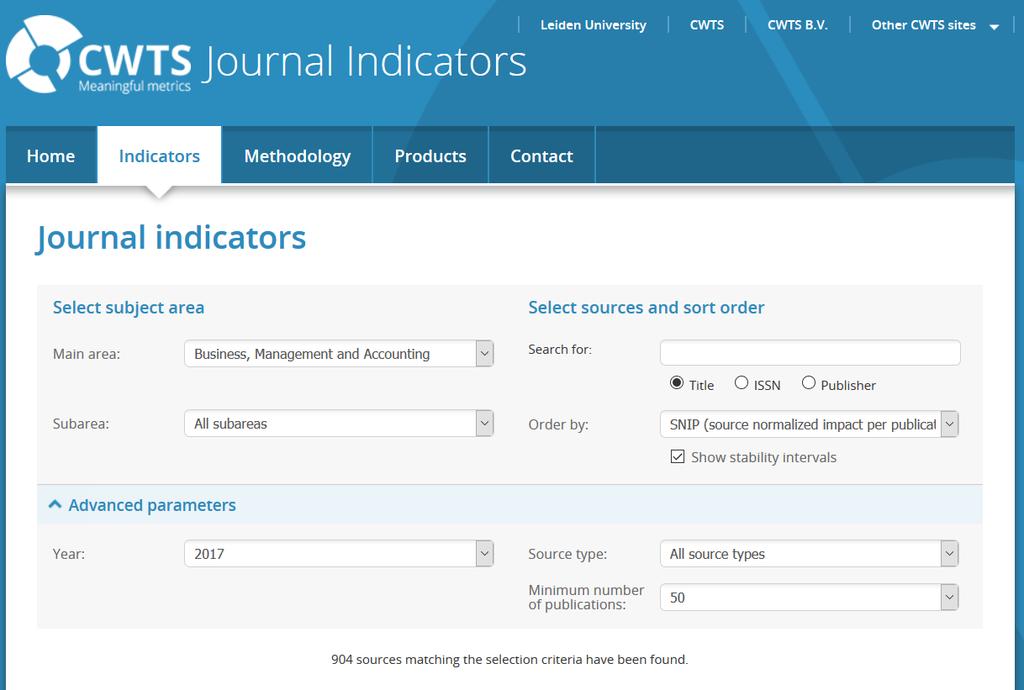Screen dimensions: 1024x690
Task: Collapse Advanced parameters using the chevron icon
Action: pos(56,505)
